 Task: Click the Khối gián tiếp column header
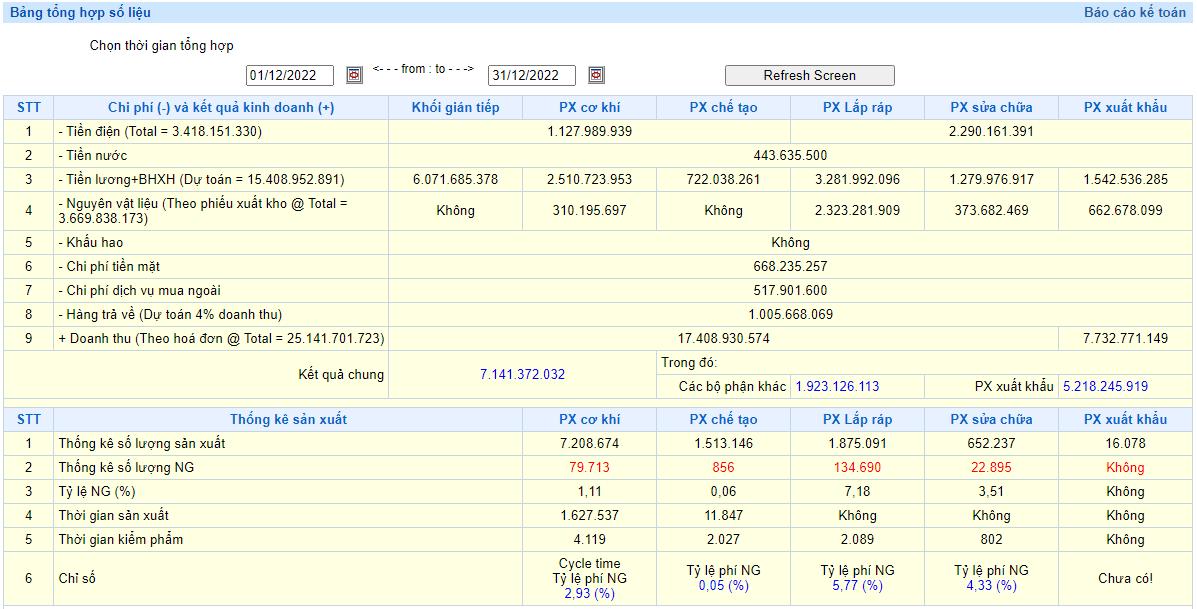tap(455, 107)
